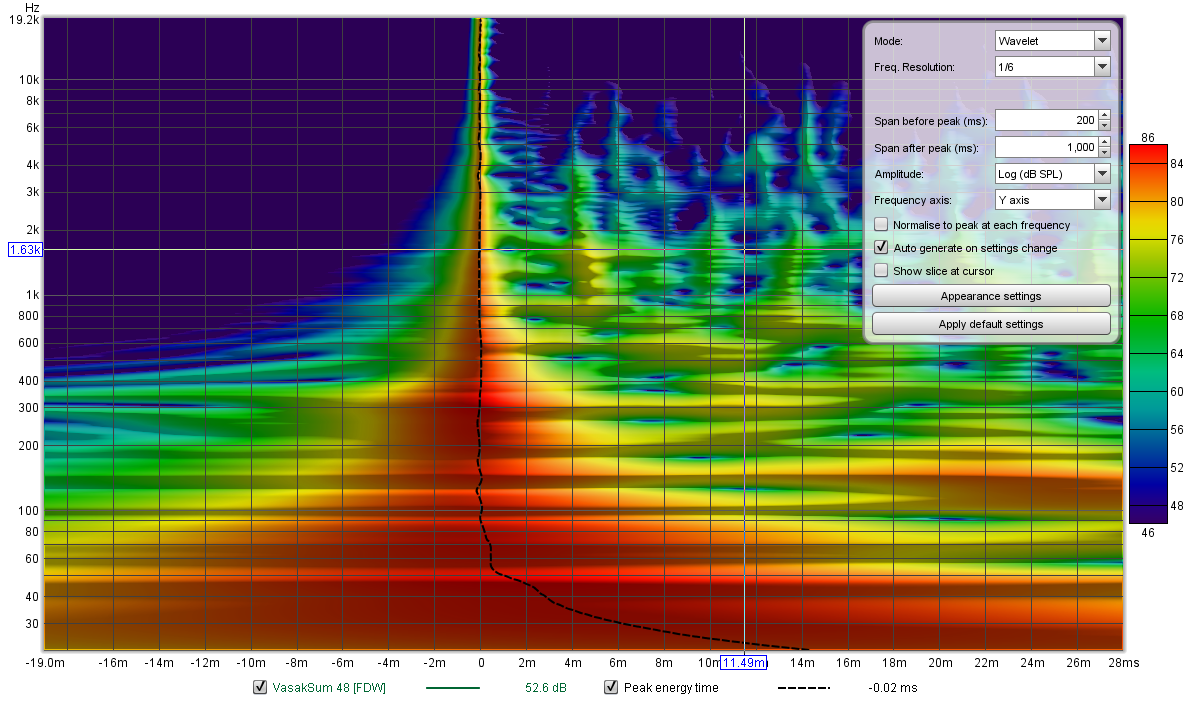1200x702 pixels.
Task: Decrease the Span before peak value
Action: coord(1104,125)
